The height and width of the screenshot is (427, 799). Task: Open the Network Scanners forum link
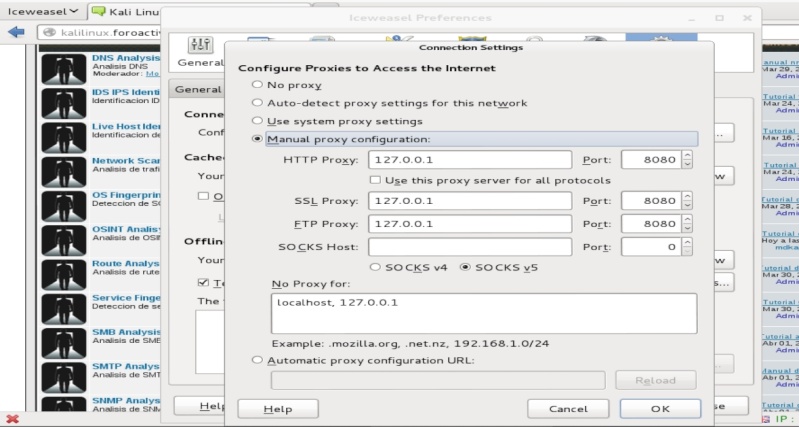pos(126,161)
